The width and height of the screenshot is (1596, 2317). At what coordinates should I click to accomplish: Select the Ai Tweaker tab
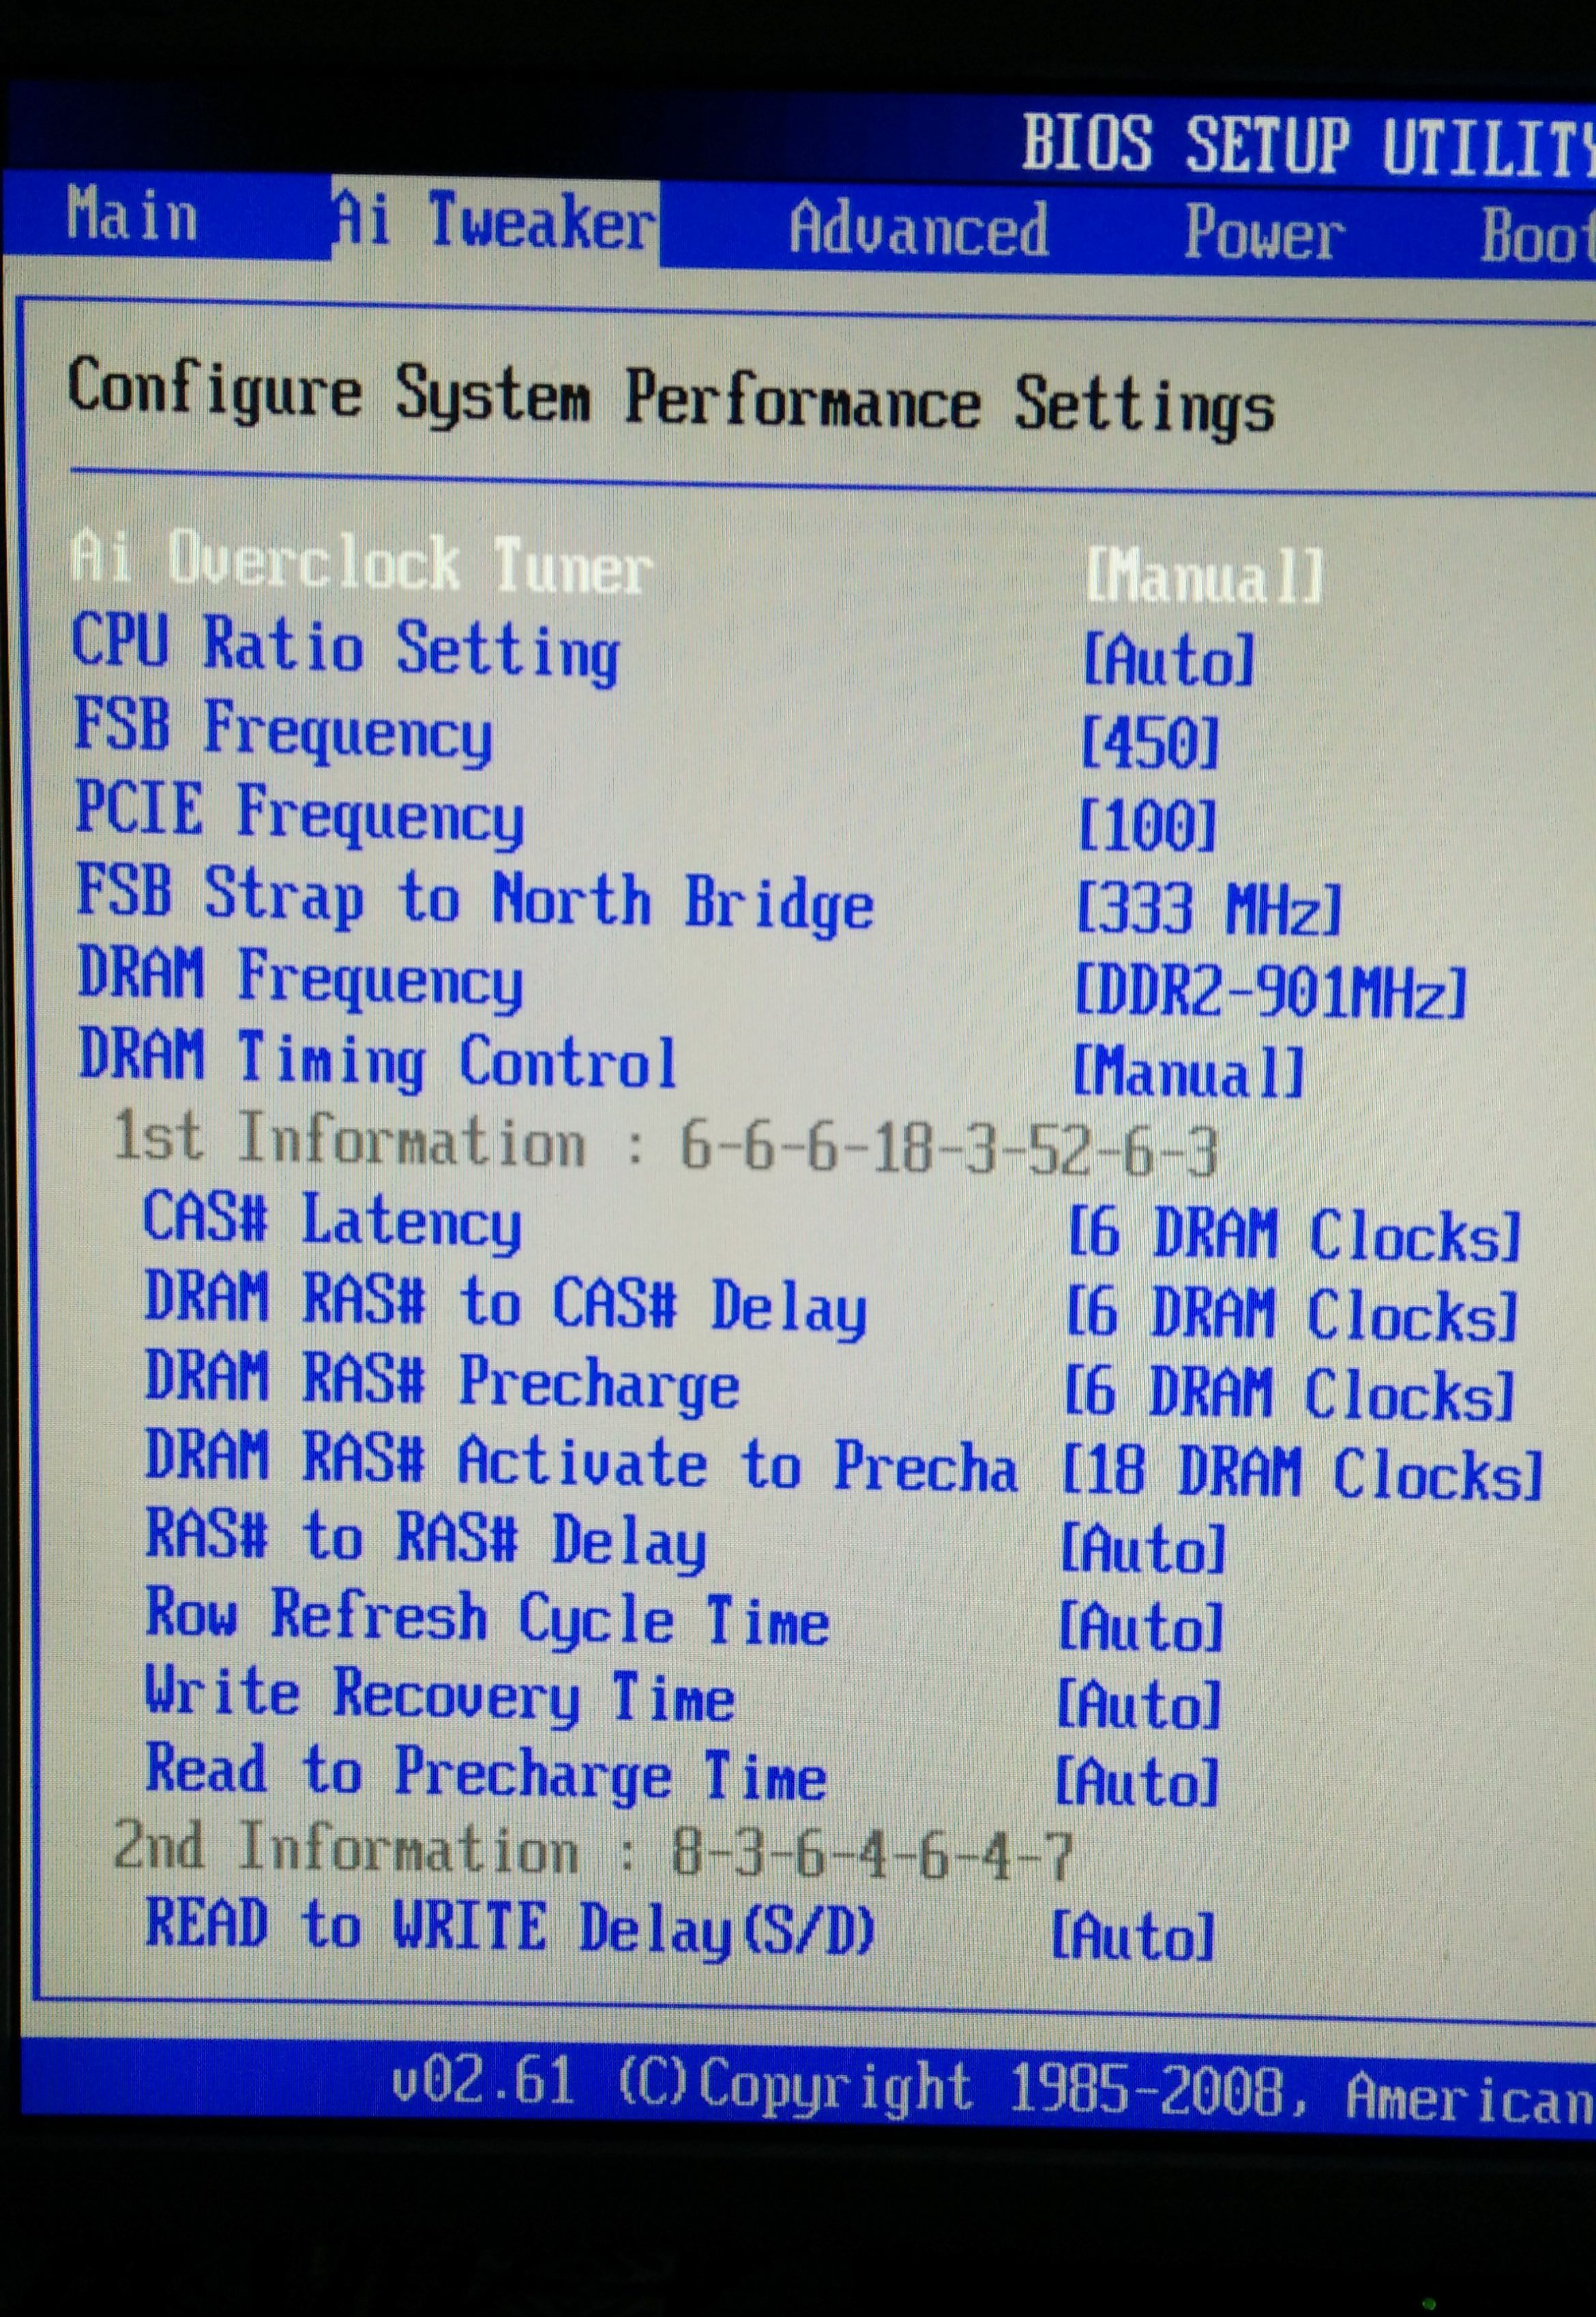494,222
